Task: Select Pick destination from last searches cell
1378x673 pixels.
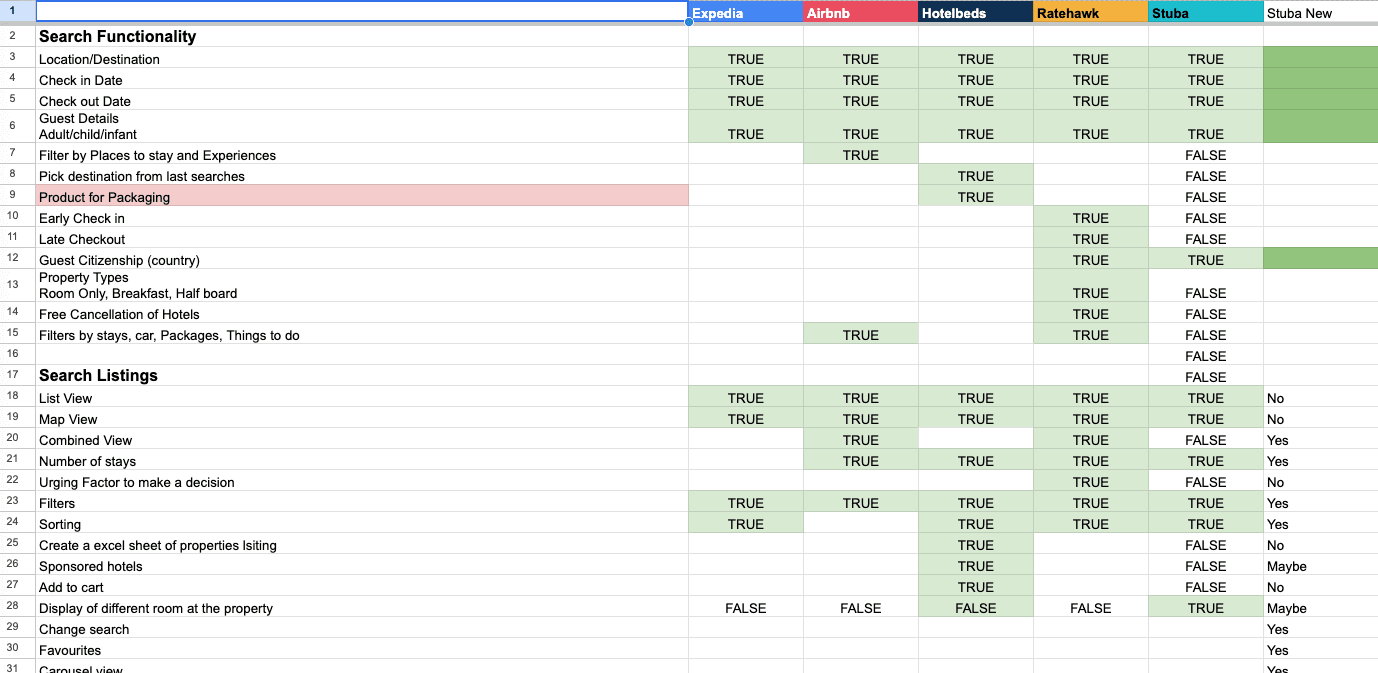Action: click(x=362, y=175)
